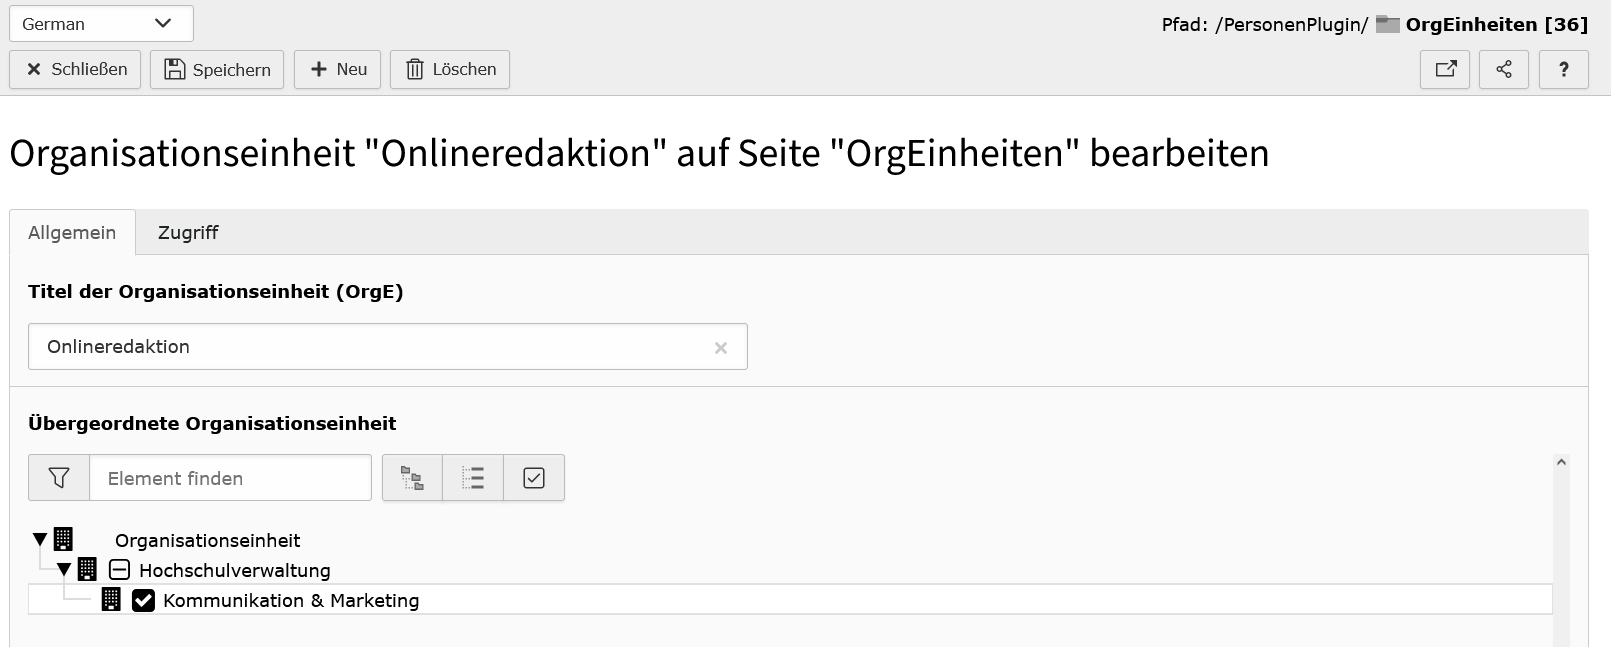This screenshot has height=647, width=1611.
Task: Toggle the Hochschulverwaltung checkbox
Action: [119, 570]
